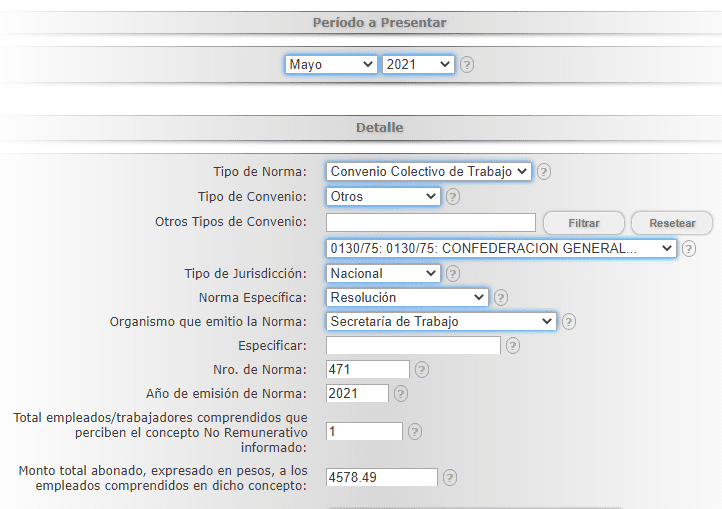Click help icon beside Año de emisión
Viewport: 722px width, 509px height.
point(401,394)
